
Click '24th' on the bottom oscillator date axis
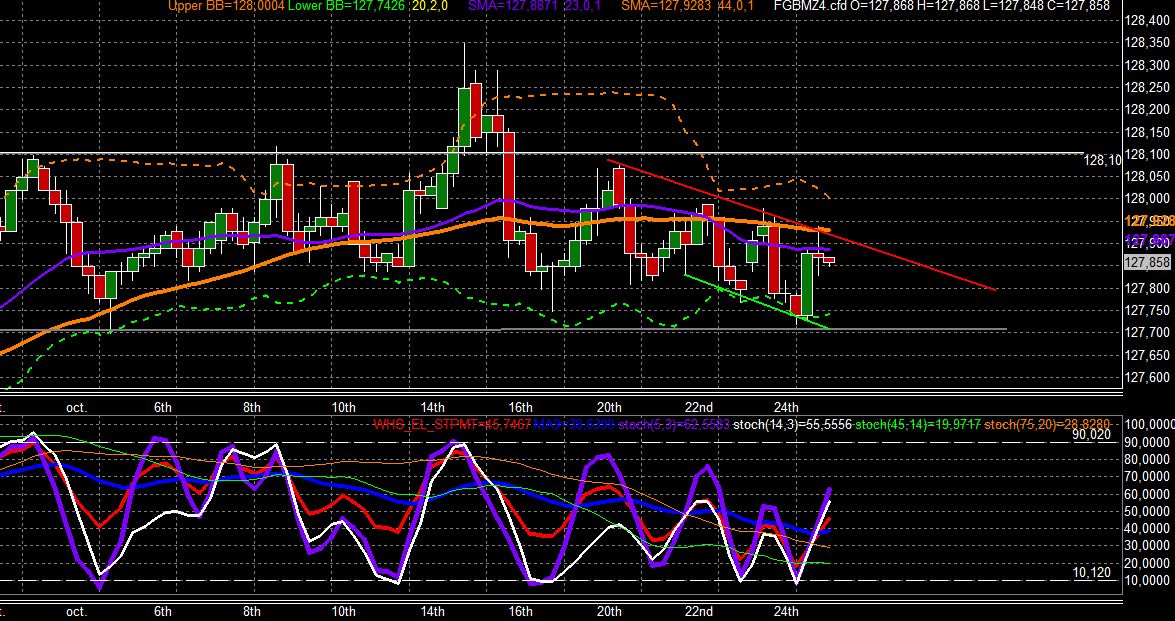786,612
